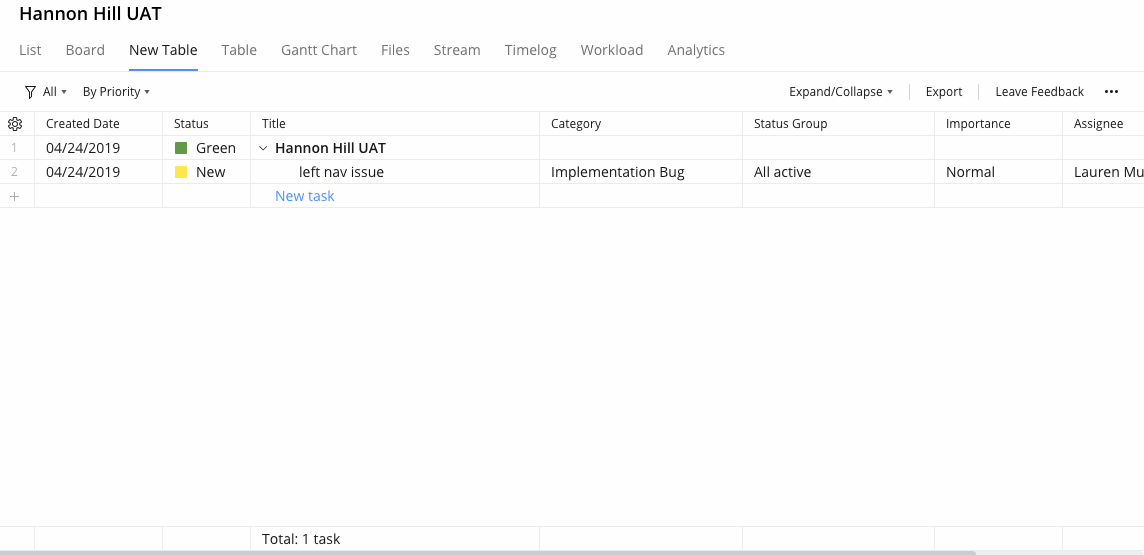Click the filter funnel icon
This screenshot has width=1144, height=555.
[x=30, y=92]
